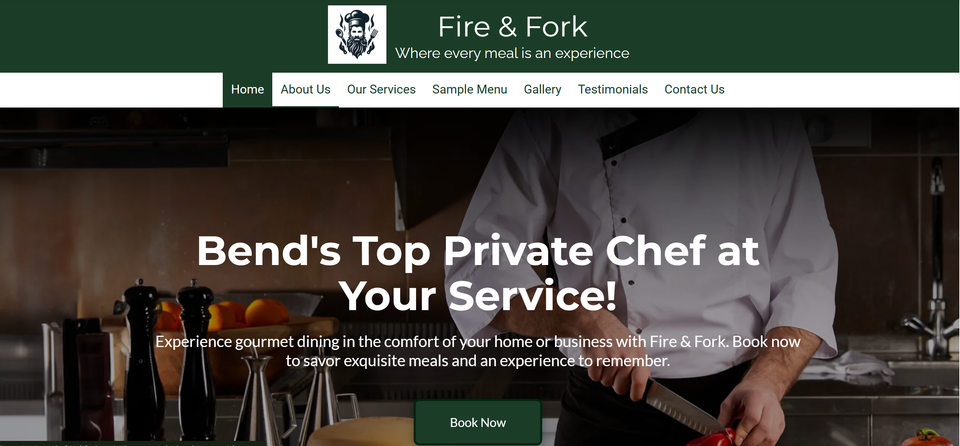This screenshot has height=446, width=960.
Task: Open the Contact Us page
Action: (694, 89)
